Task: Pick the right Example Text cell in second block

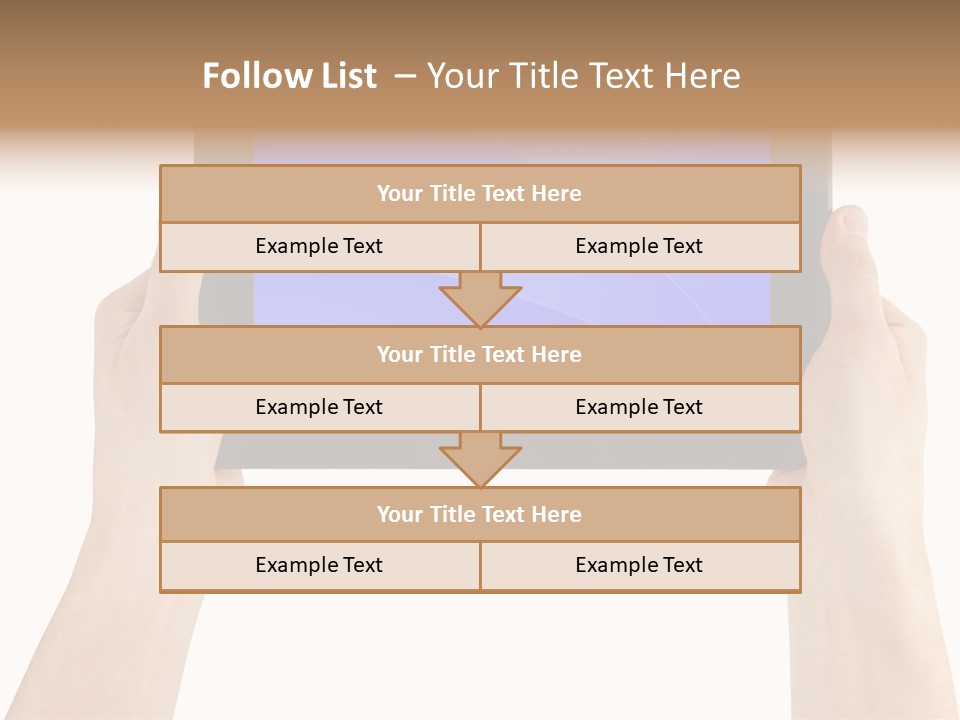Action: (639, 407)
